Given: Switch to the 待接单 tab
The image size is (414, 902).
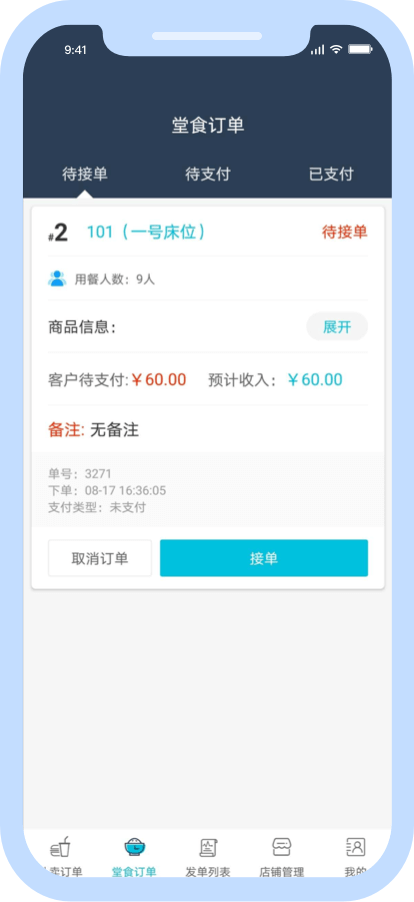Looking at the screenshot, I should 85,174.
